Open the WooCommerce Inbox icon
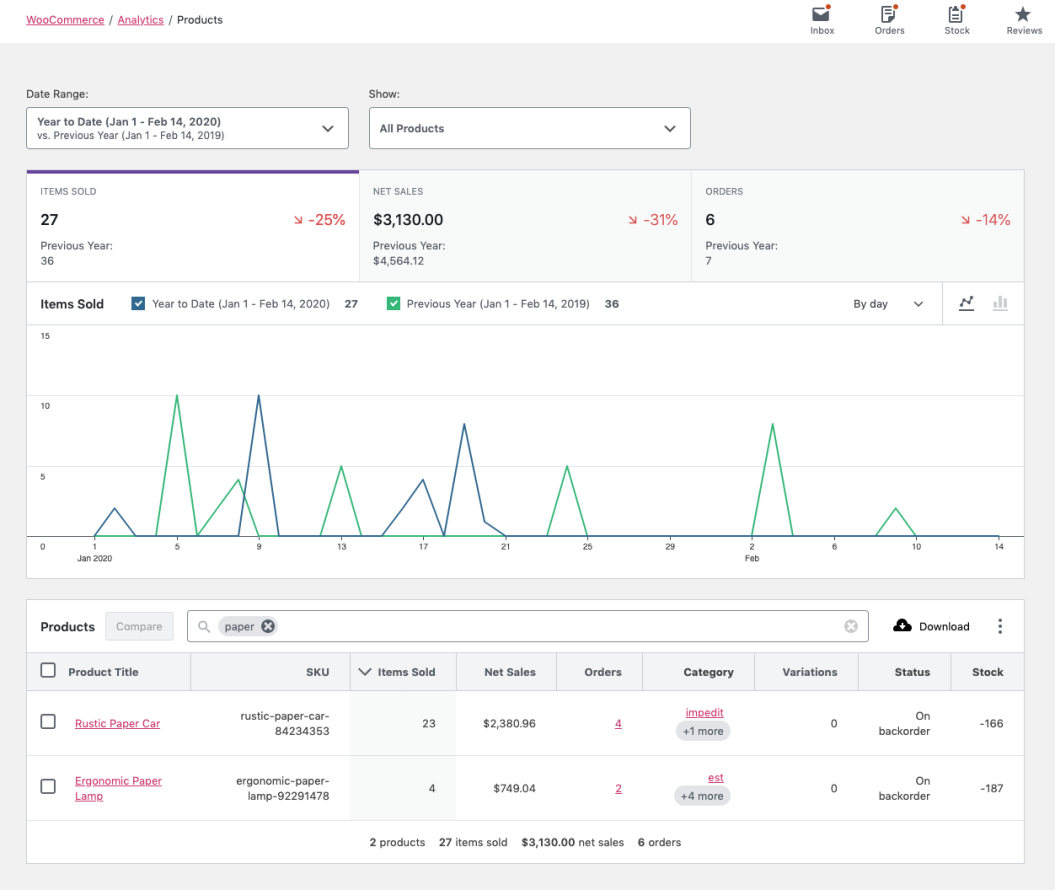Screen dimensions: 1055x890 click(821, 16)
